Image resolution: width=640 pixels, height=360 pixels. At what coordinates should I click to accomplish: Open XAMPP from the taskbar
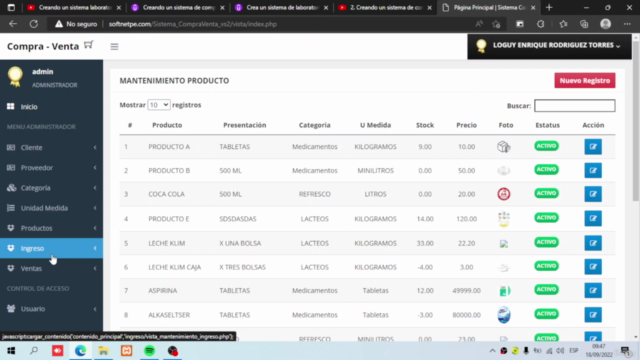click(127, 351)
